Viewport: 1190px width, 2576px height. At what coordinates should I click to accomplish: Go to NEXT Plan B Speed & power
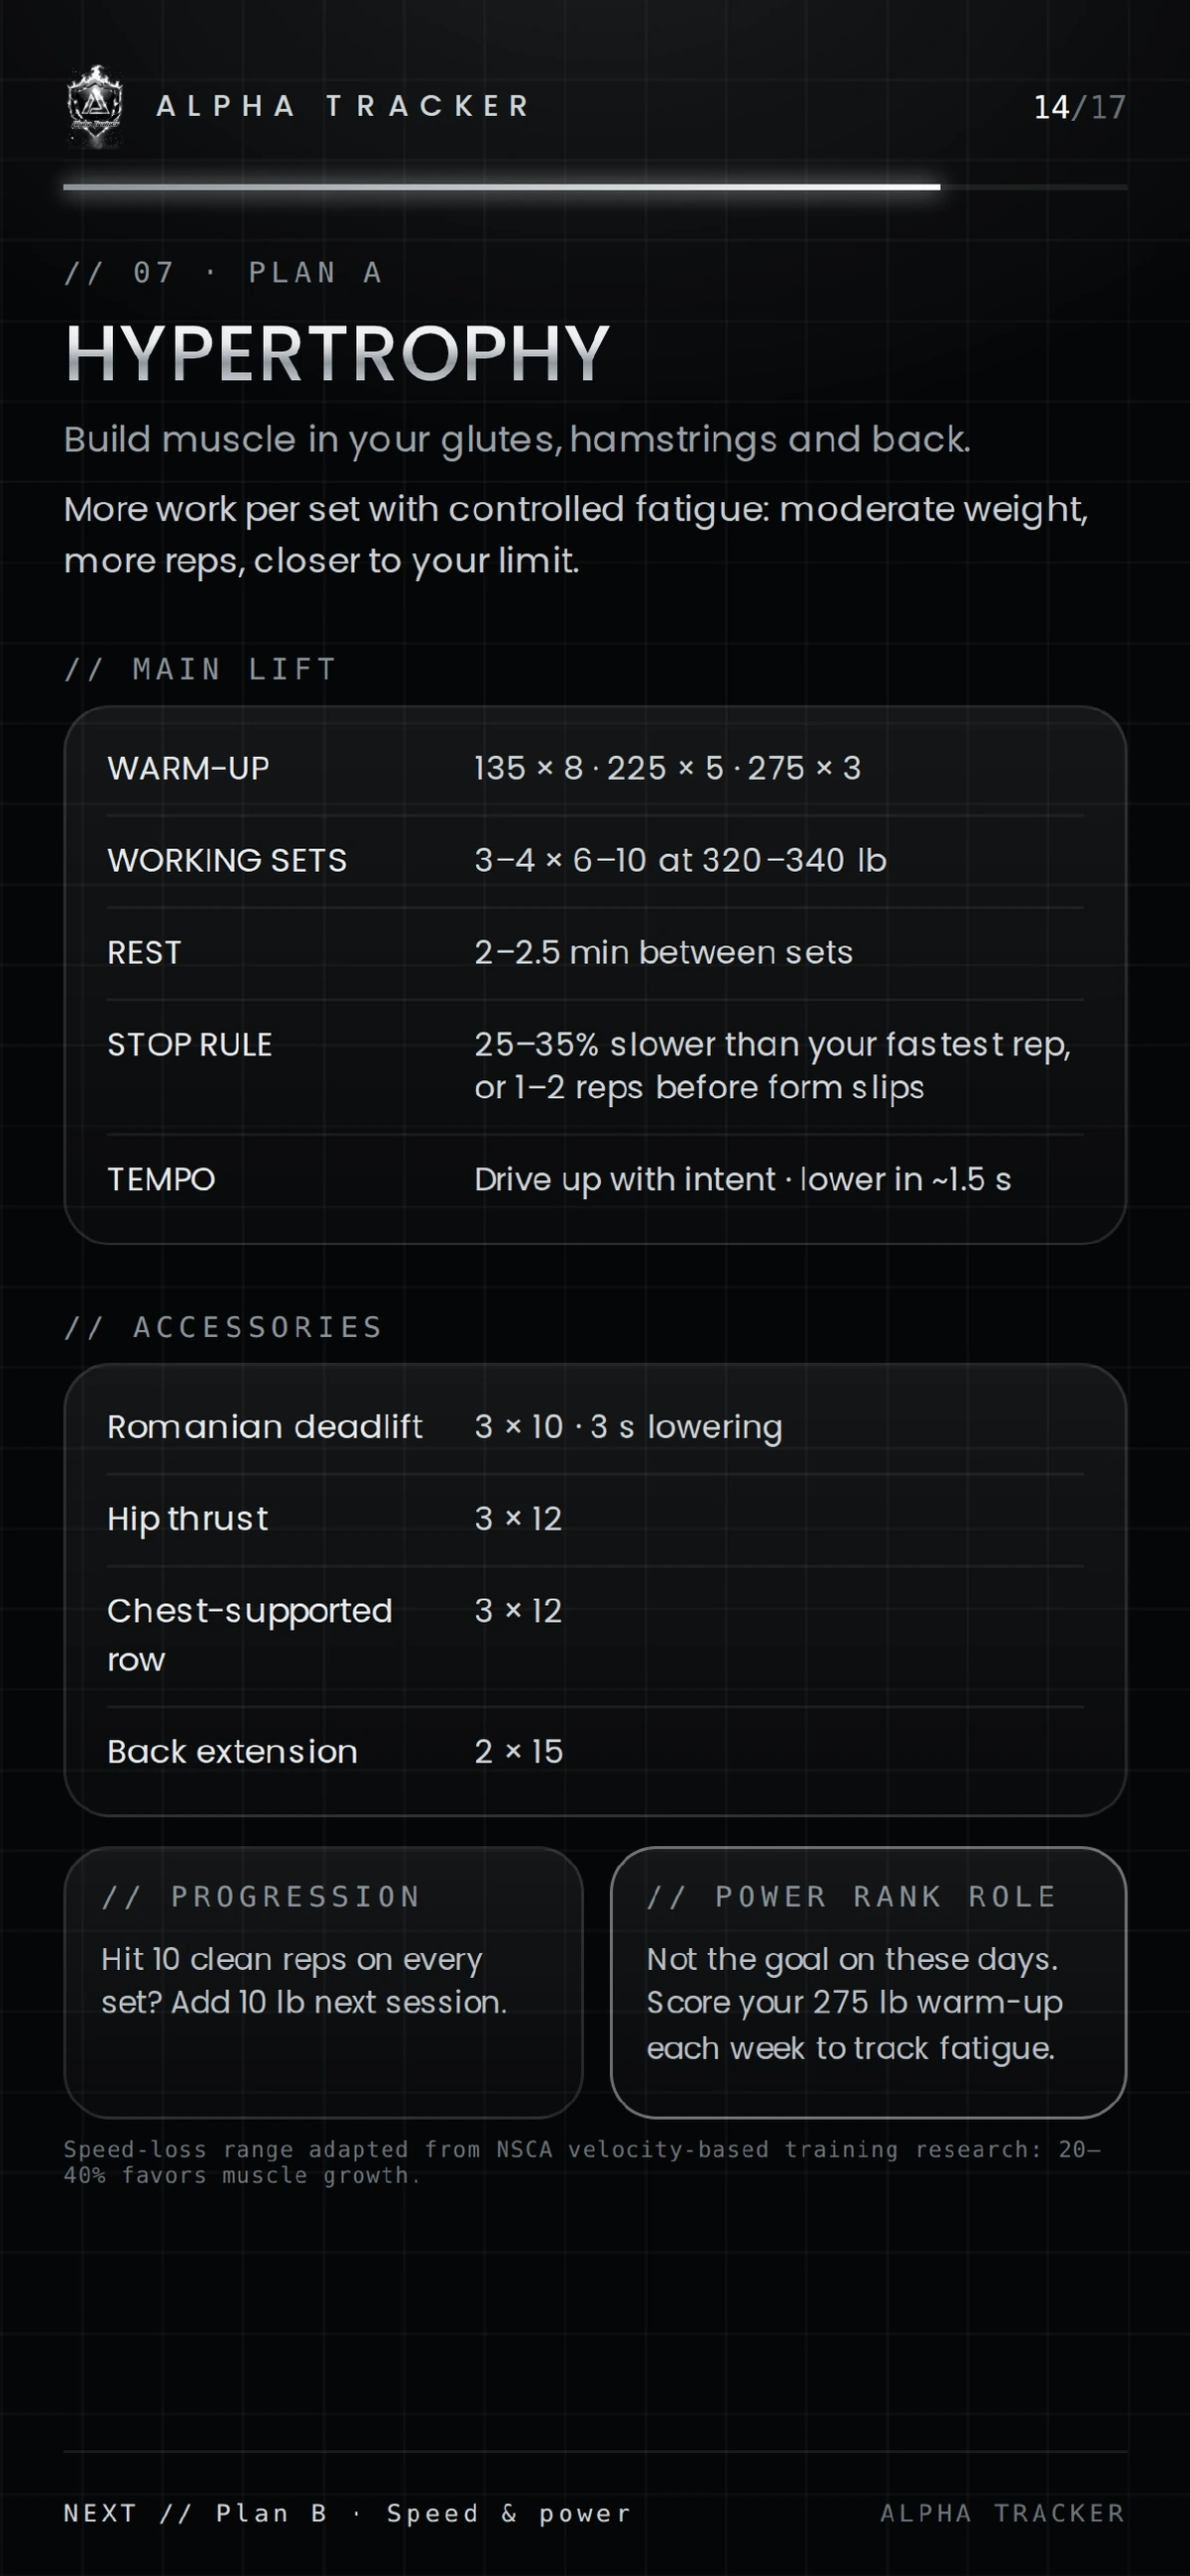pos(347,2513)
